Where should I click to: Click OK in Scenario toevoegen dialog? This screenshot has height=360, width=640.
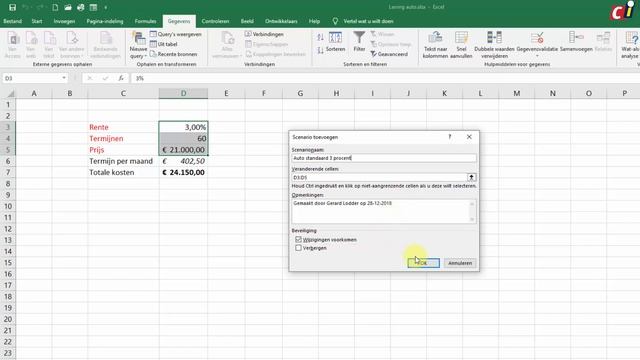click(424, 263)
